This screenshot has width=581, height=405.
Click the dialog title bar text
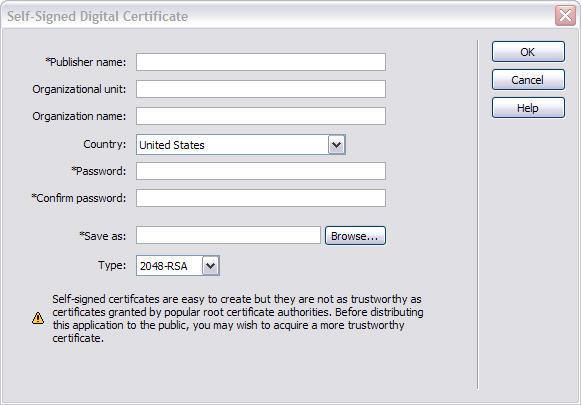97,16
